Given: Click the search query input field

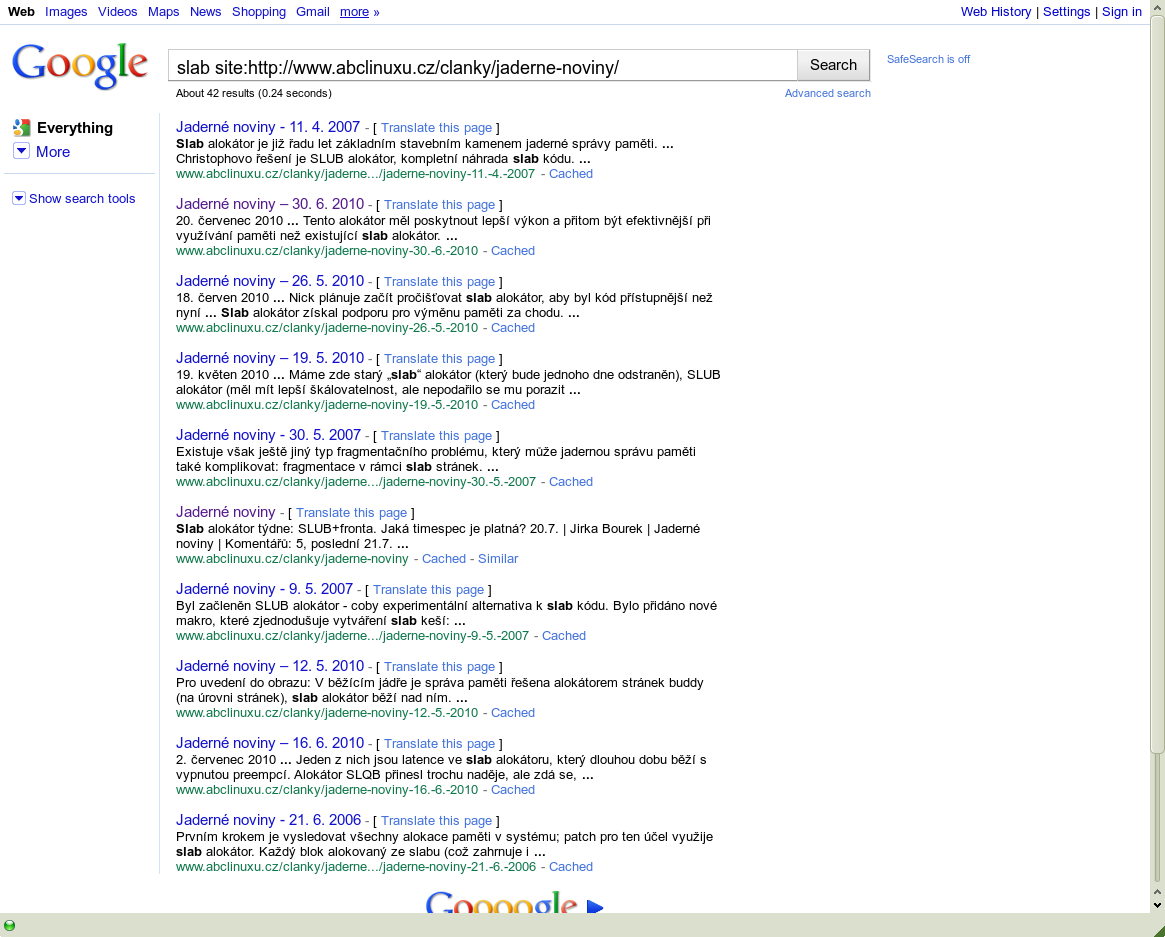Looking at the screenshot, I should pos(483,66).
